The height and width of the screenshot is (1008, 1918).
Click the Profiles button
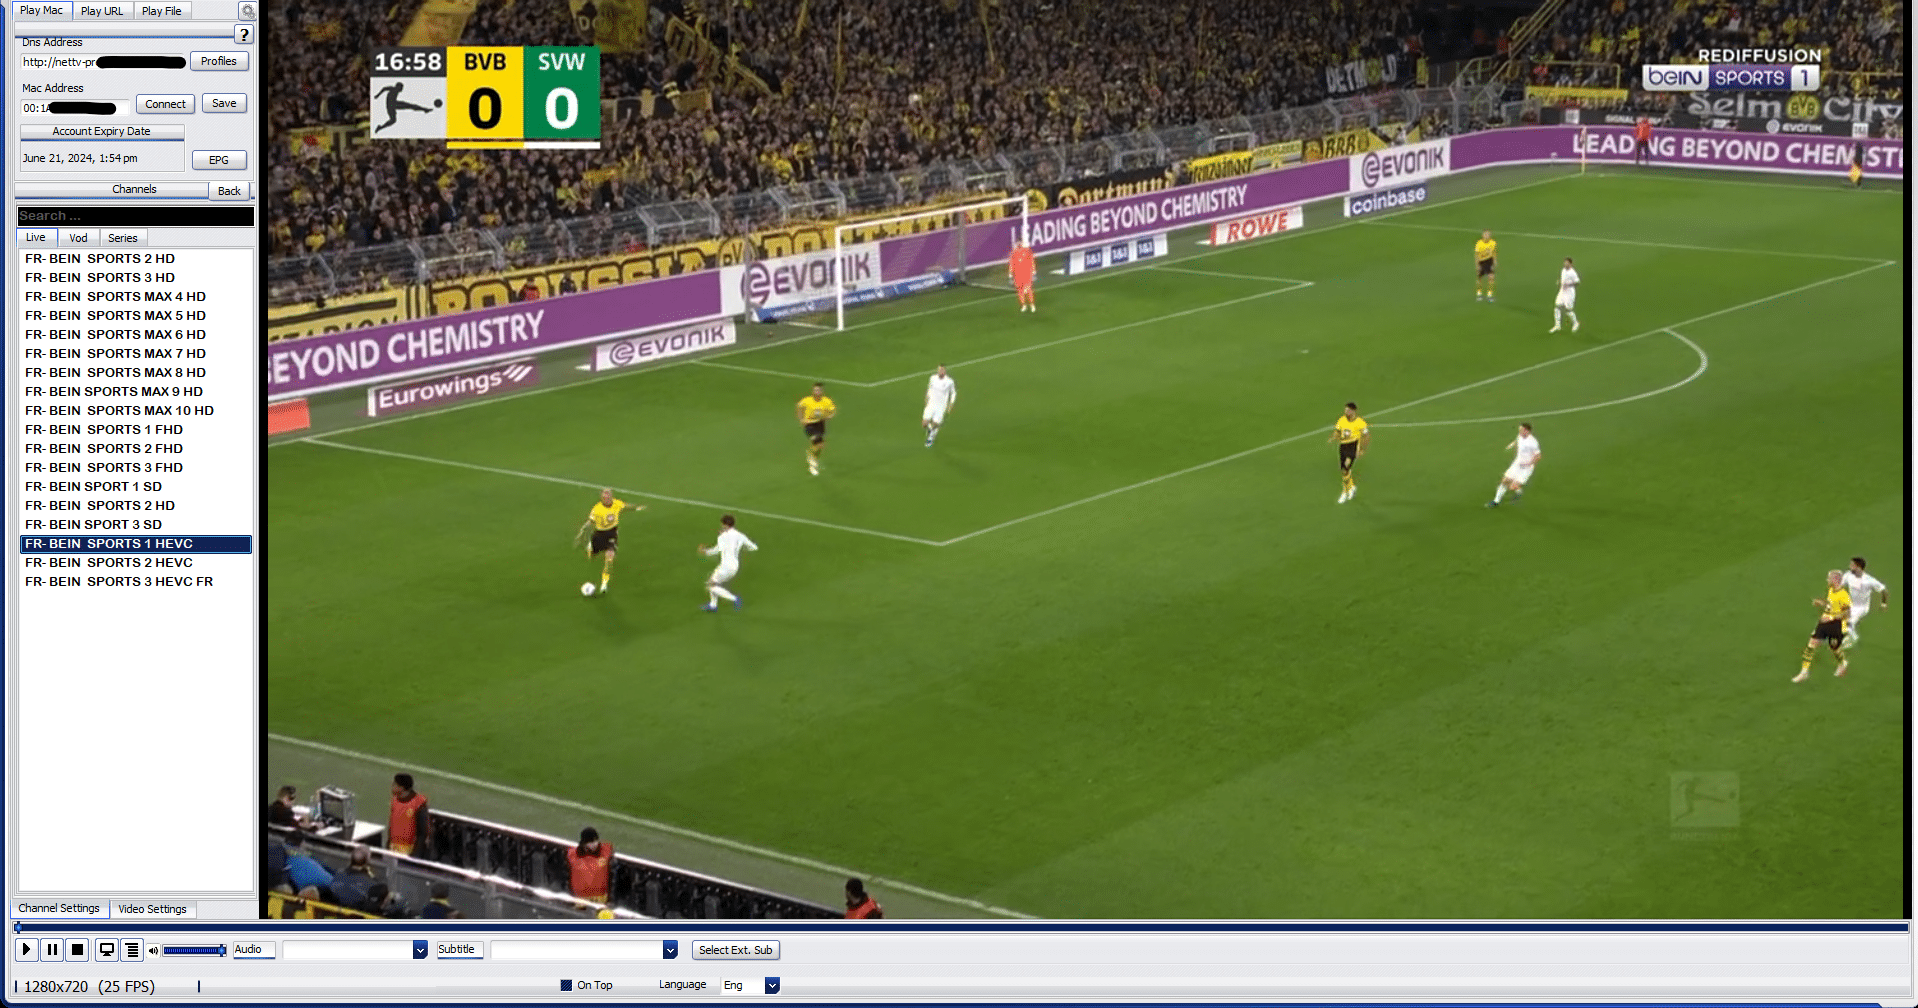pyautogui.click(x=219, y=61)
